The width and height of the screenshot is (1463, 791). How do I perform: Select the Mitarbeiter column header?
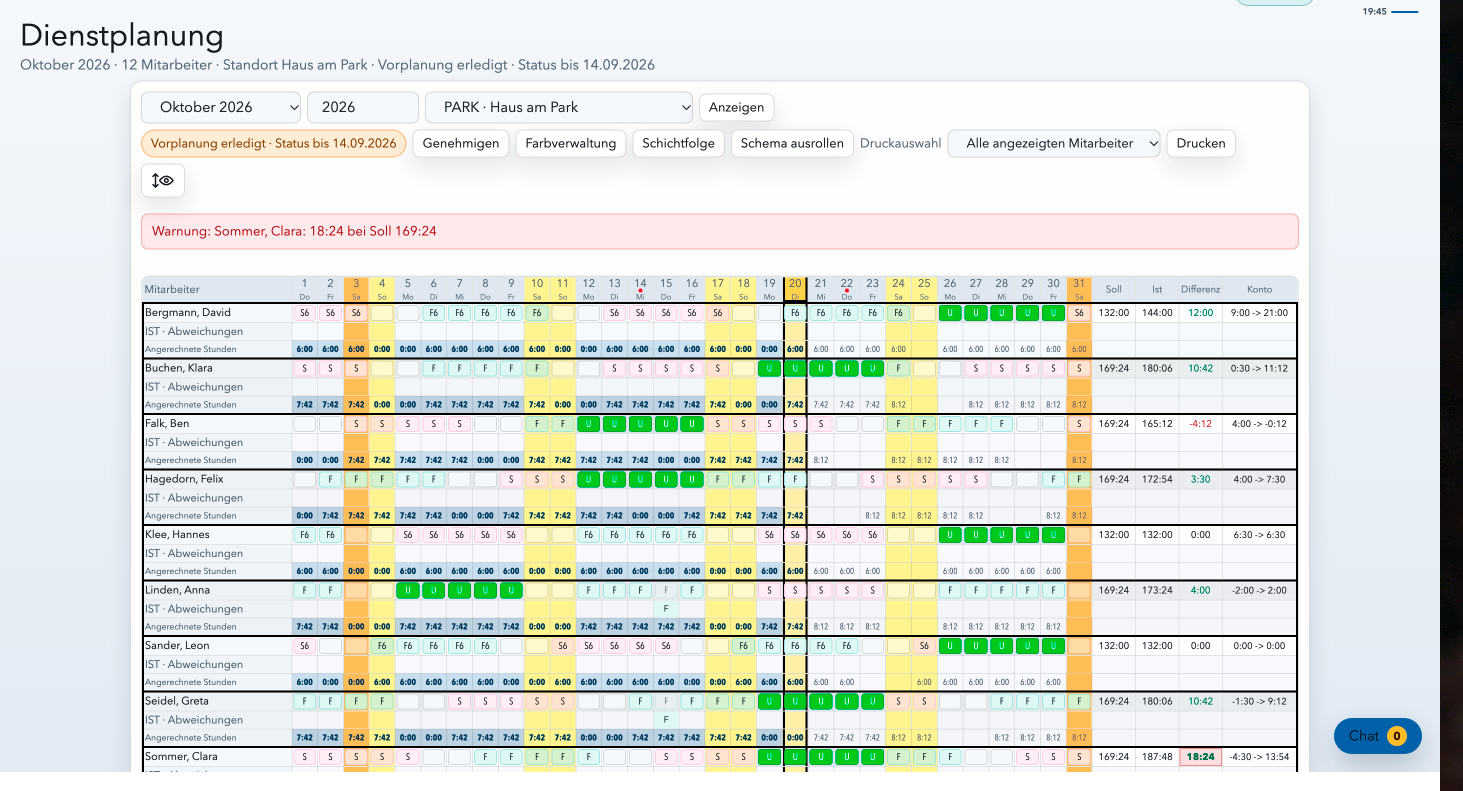coord(217,289)
